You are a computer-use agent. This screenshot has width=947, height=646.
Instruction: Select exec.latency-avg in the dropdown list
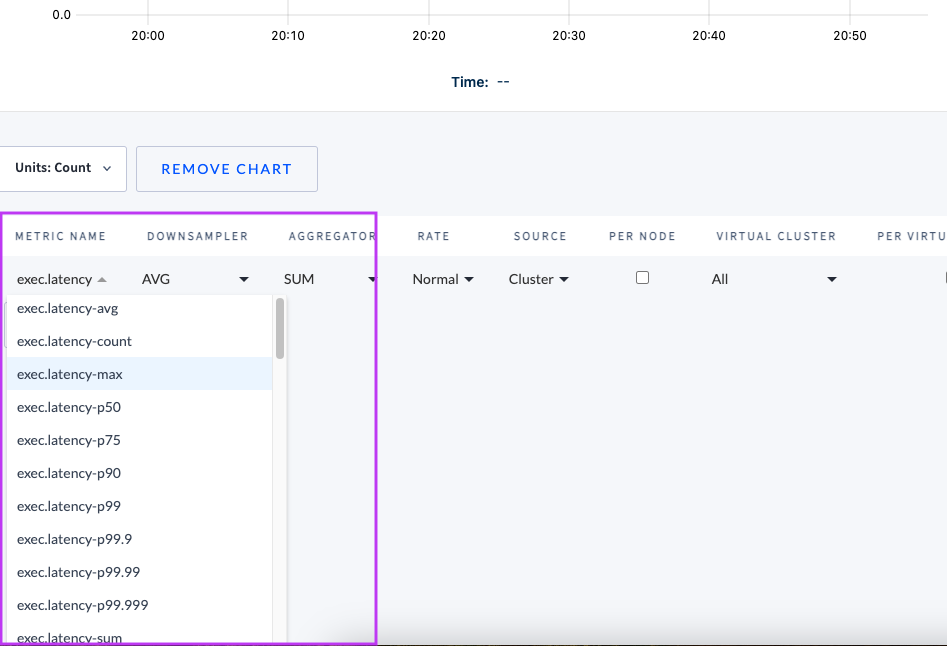(66, 308)
